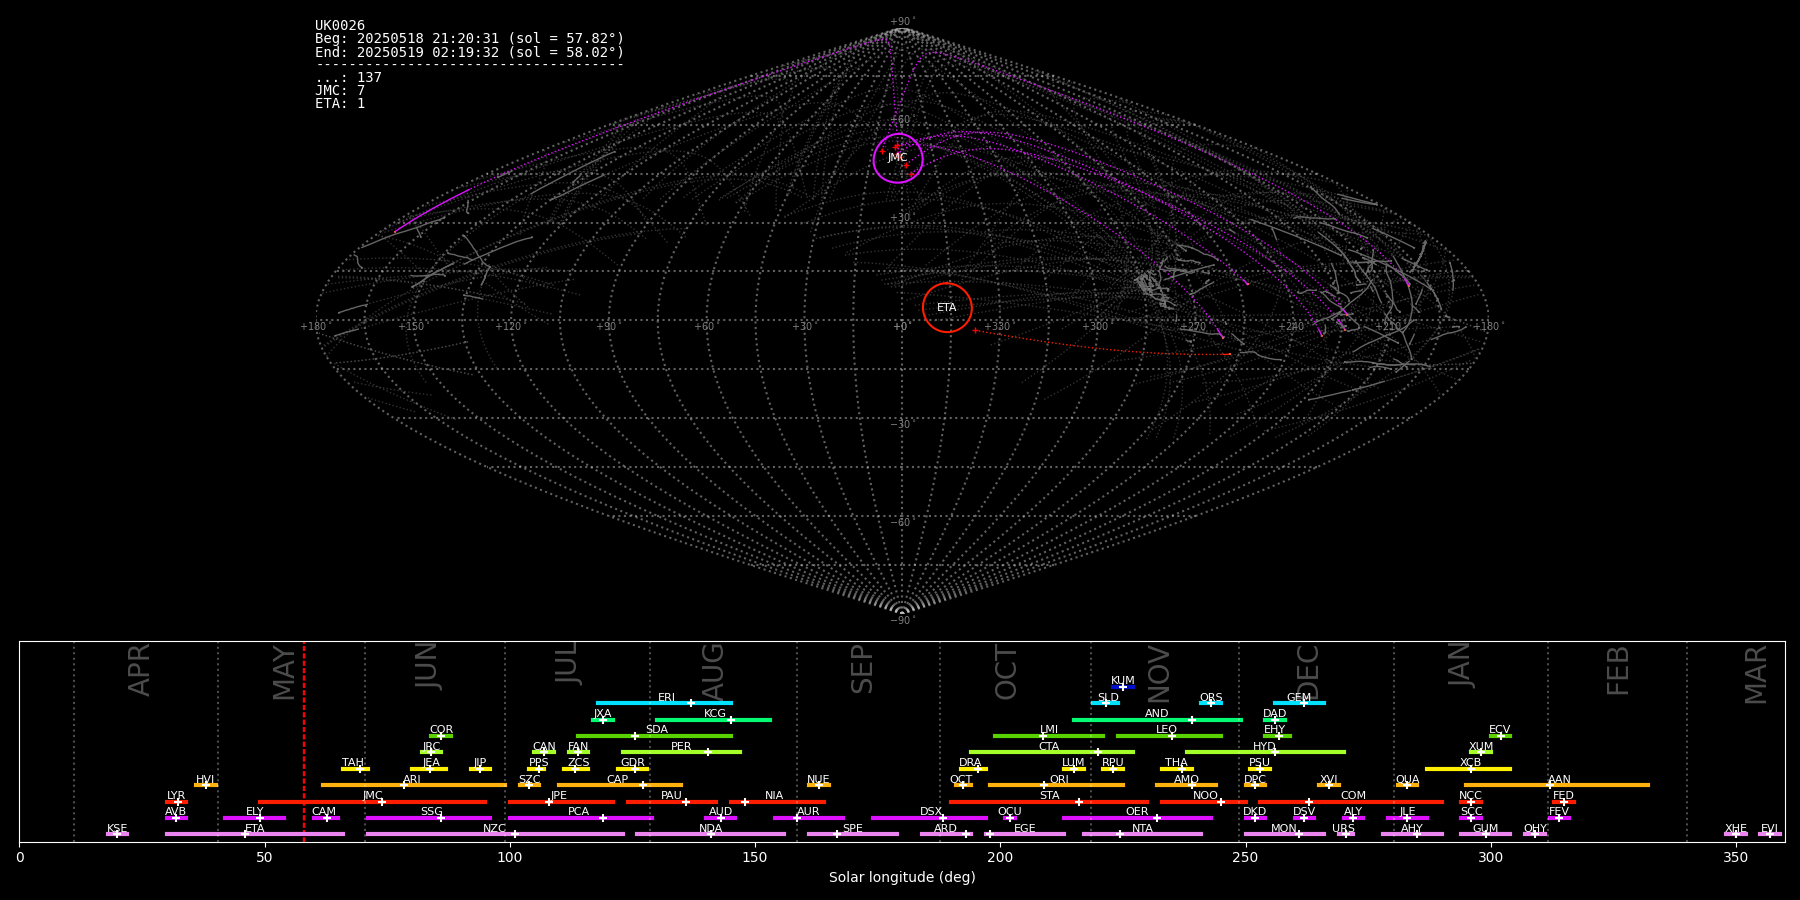Click the 'ETA: 1' count in the header

click(340, 103)
